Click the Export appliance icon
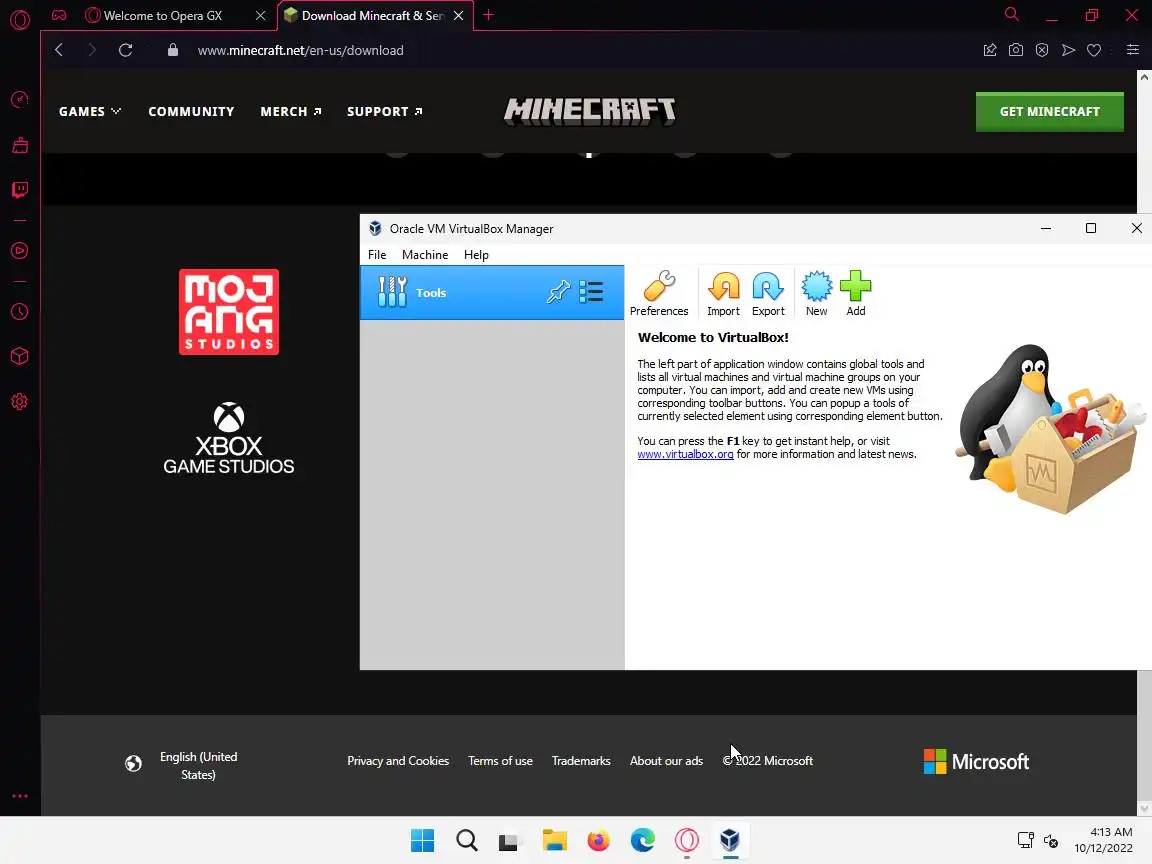The height and width of the screenshot is (864, 1152). (x=768, y=293)
